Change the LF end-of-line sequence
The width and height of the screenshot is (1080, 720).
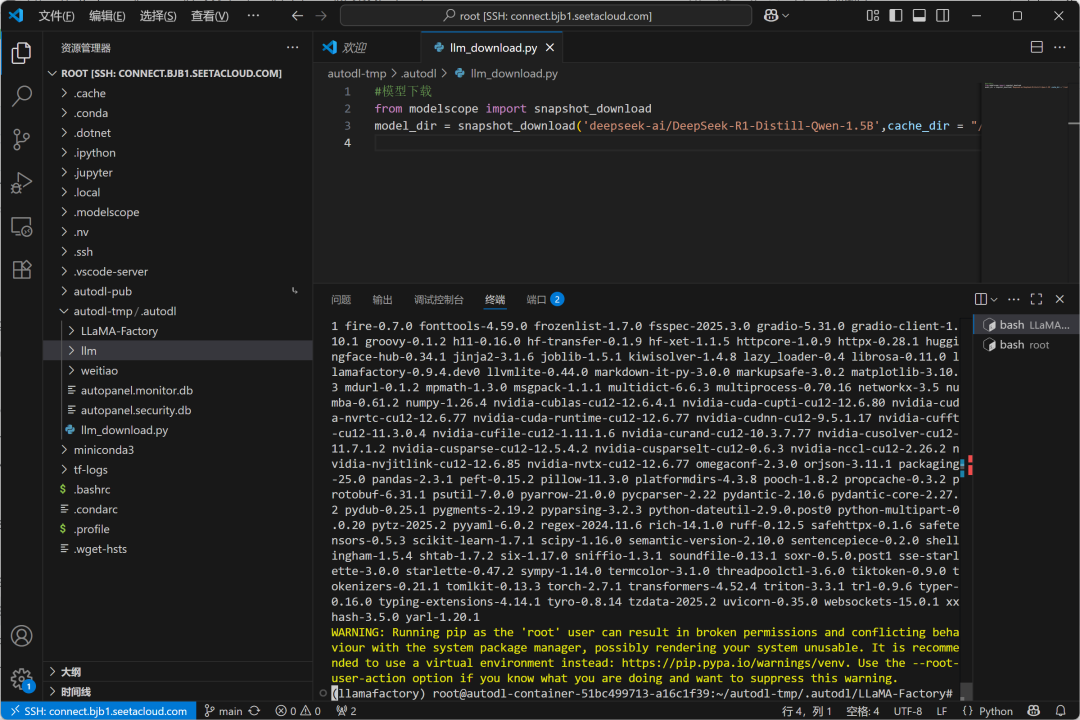(942, 710)
